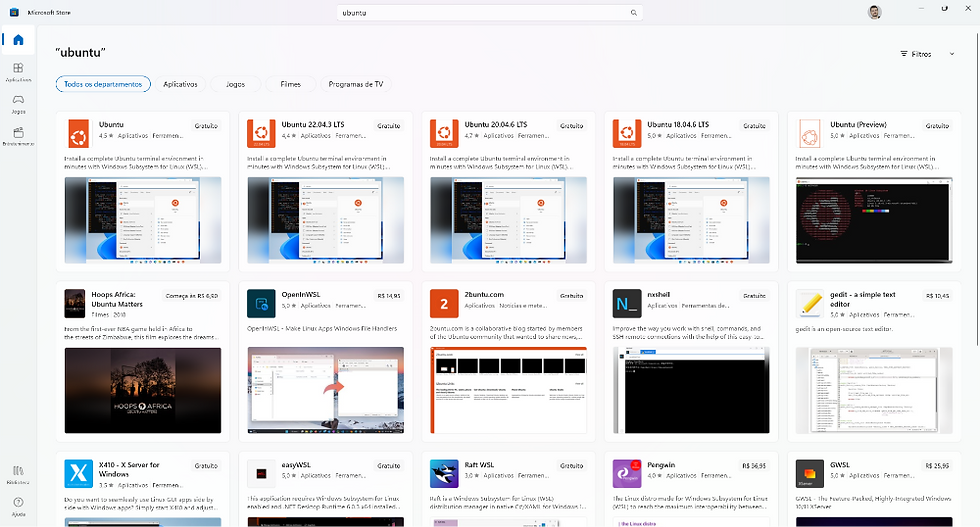Open the Hoops Africa movie thumbnail
Viewport: 980px width, 527px height.
point(142,390)
